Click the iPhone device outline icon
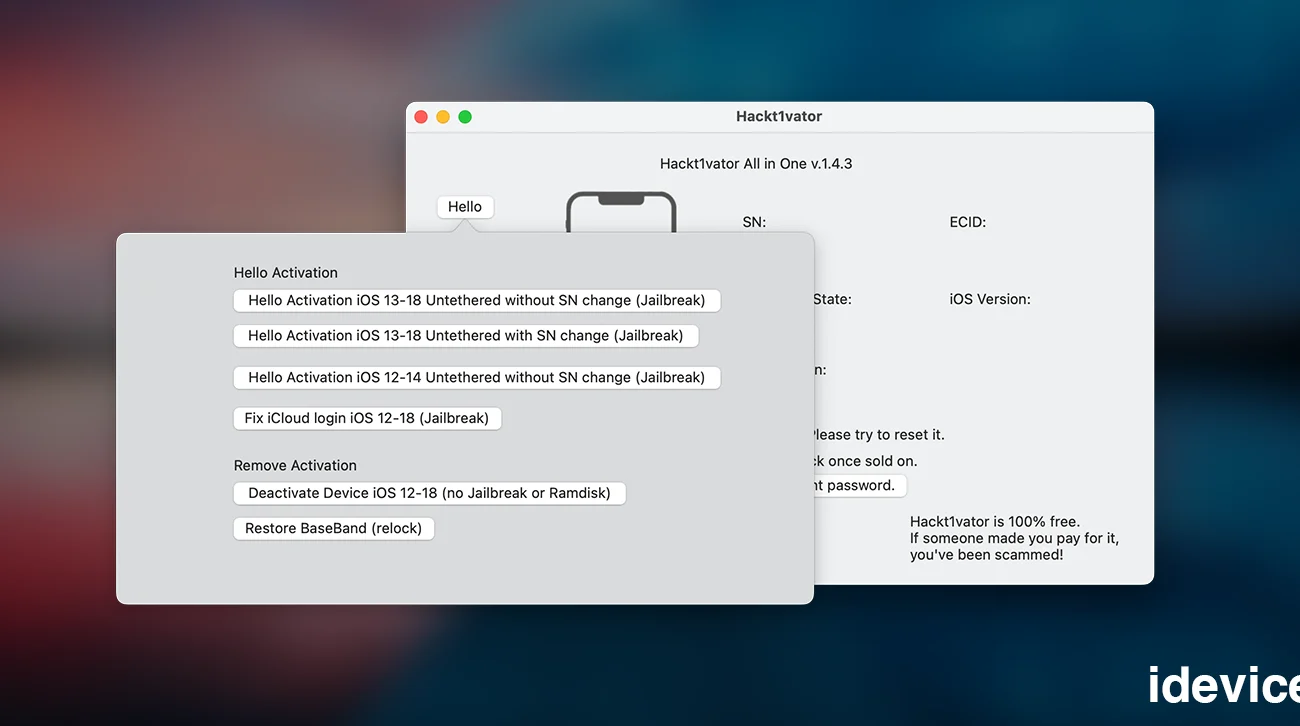 (621, 212)
